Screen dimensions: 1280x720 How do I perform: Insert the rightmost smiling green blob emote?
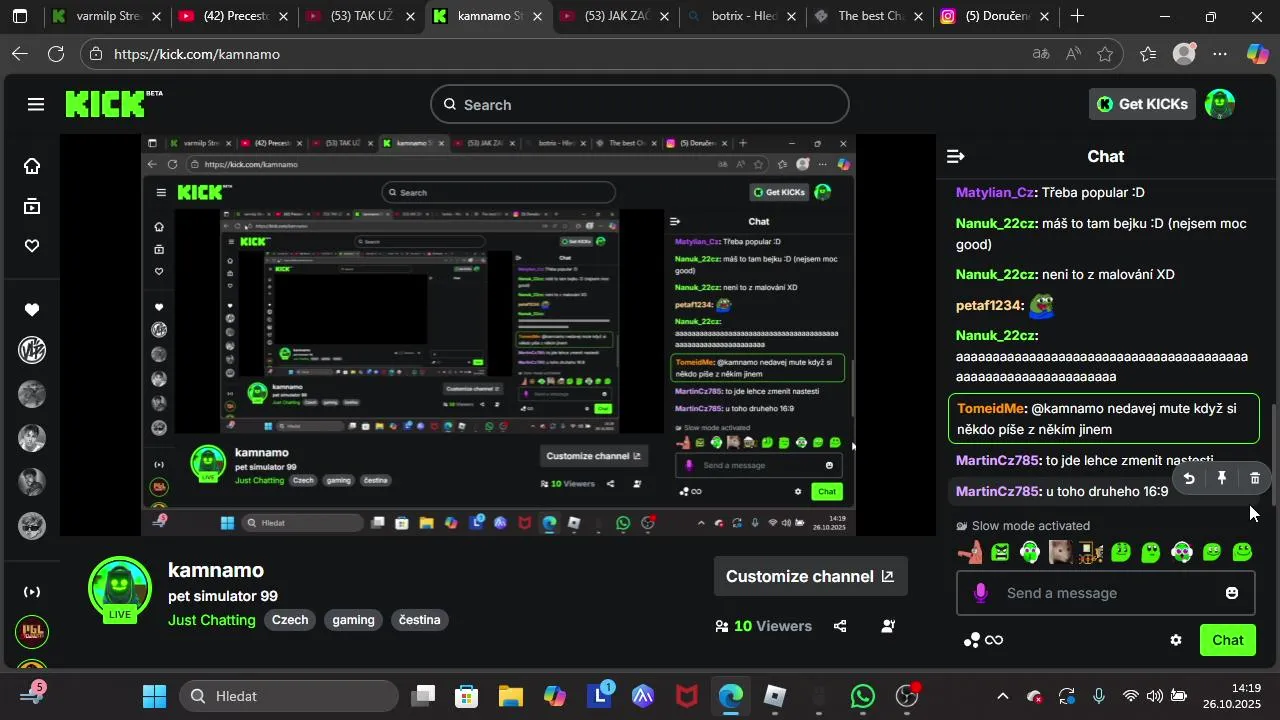(1243, 552)
